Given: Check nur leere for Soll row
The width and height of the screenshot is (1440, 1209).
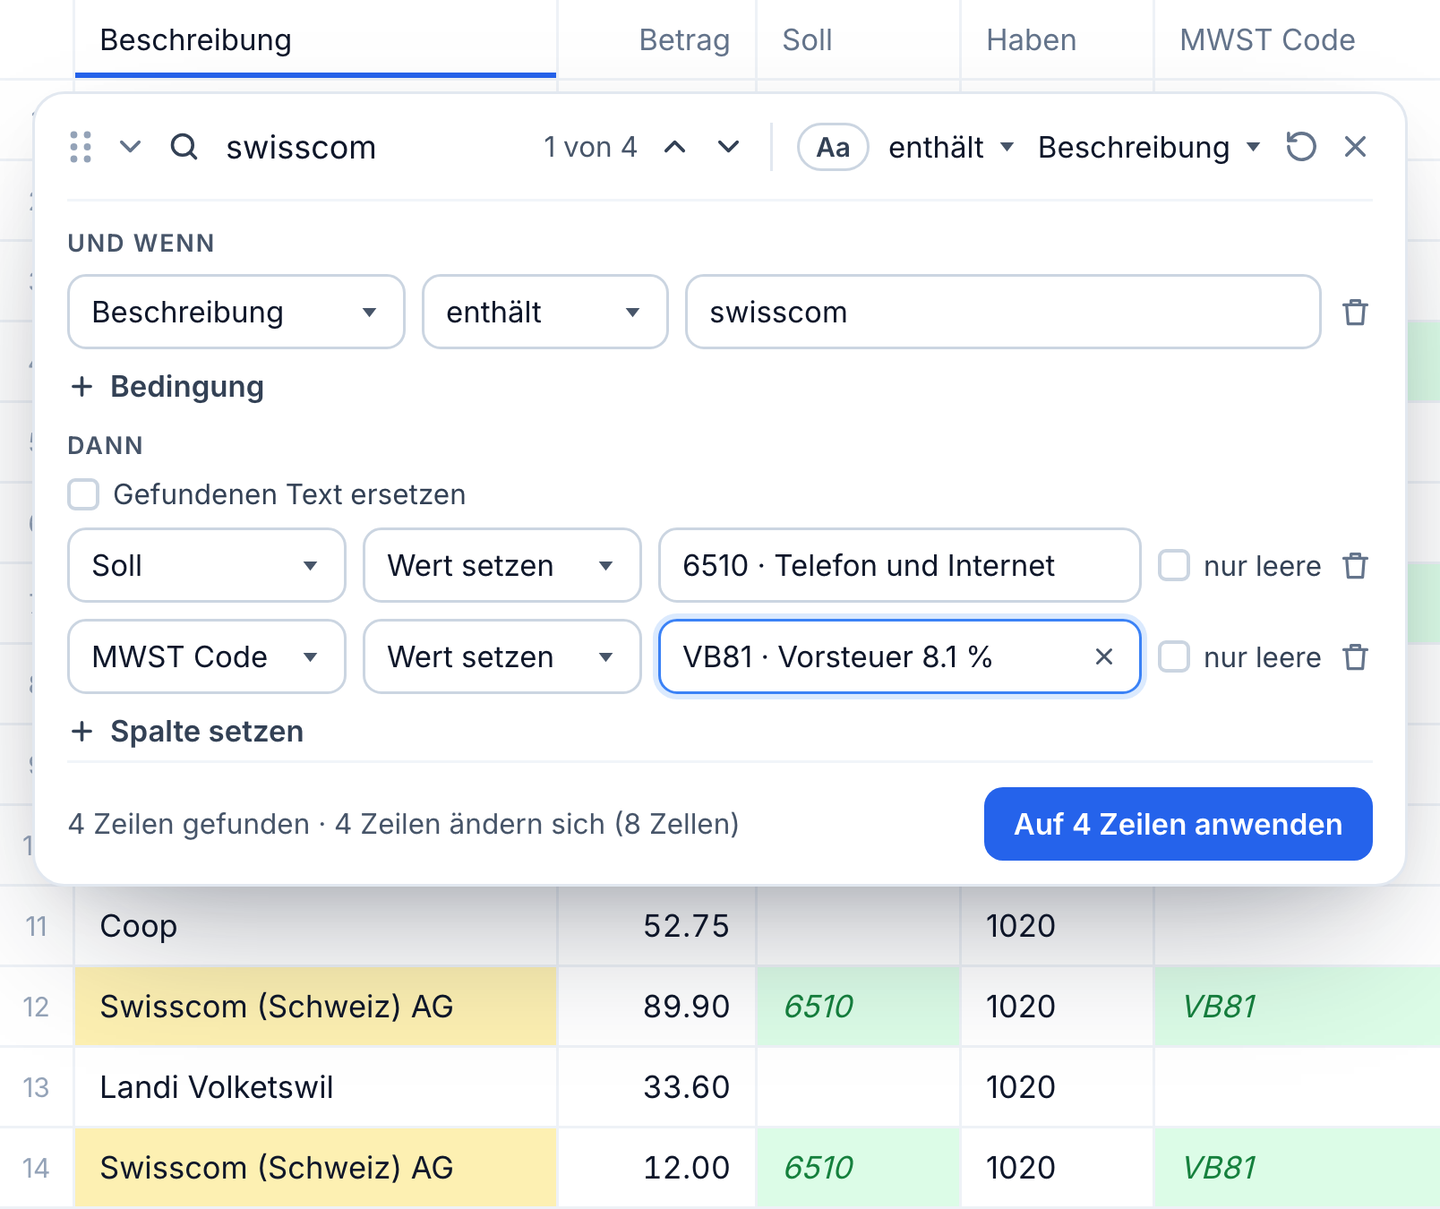Looking at the screenshot, I should coord(1174,566).
